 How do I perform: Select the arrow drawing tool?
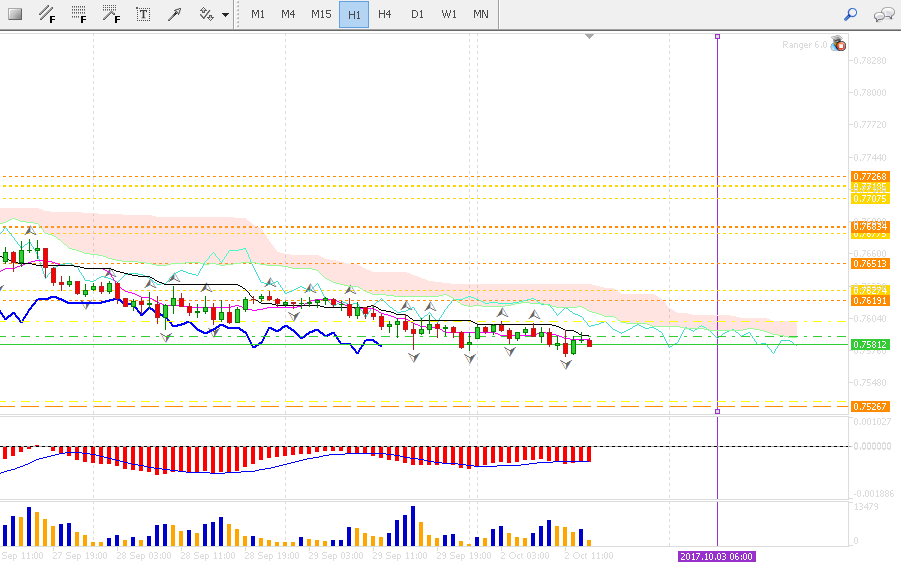tap(174, 14)
